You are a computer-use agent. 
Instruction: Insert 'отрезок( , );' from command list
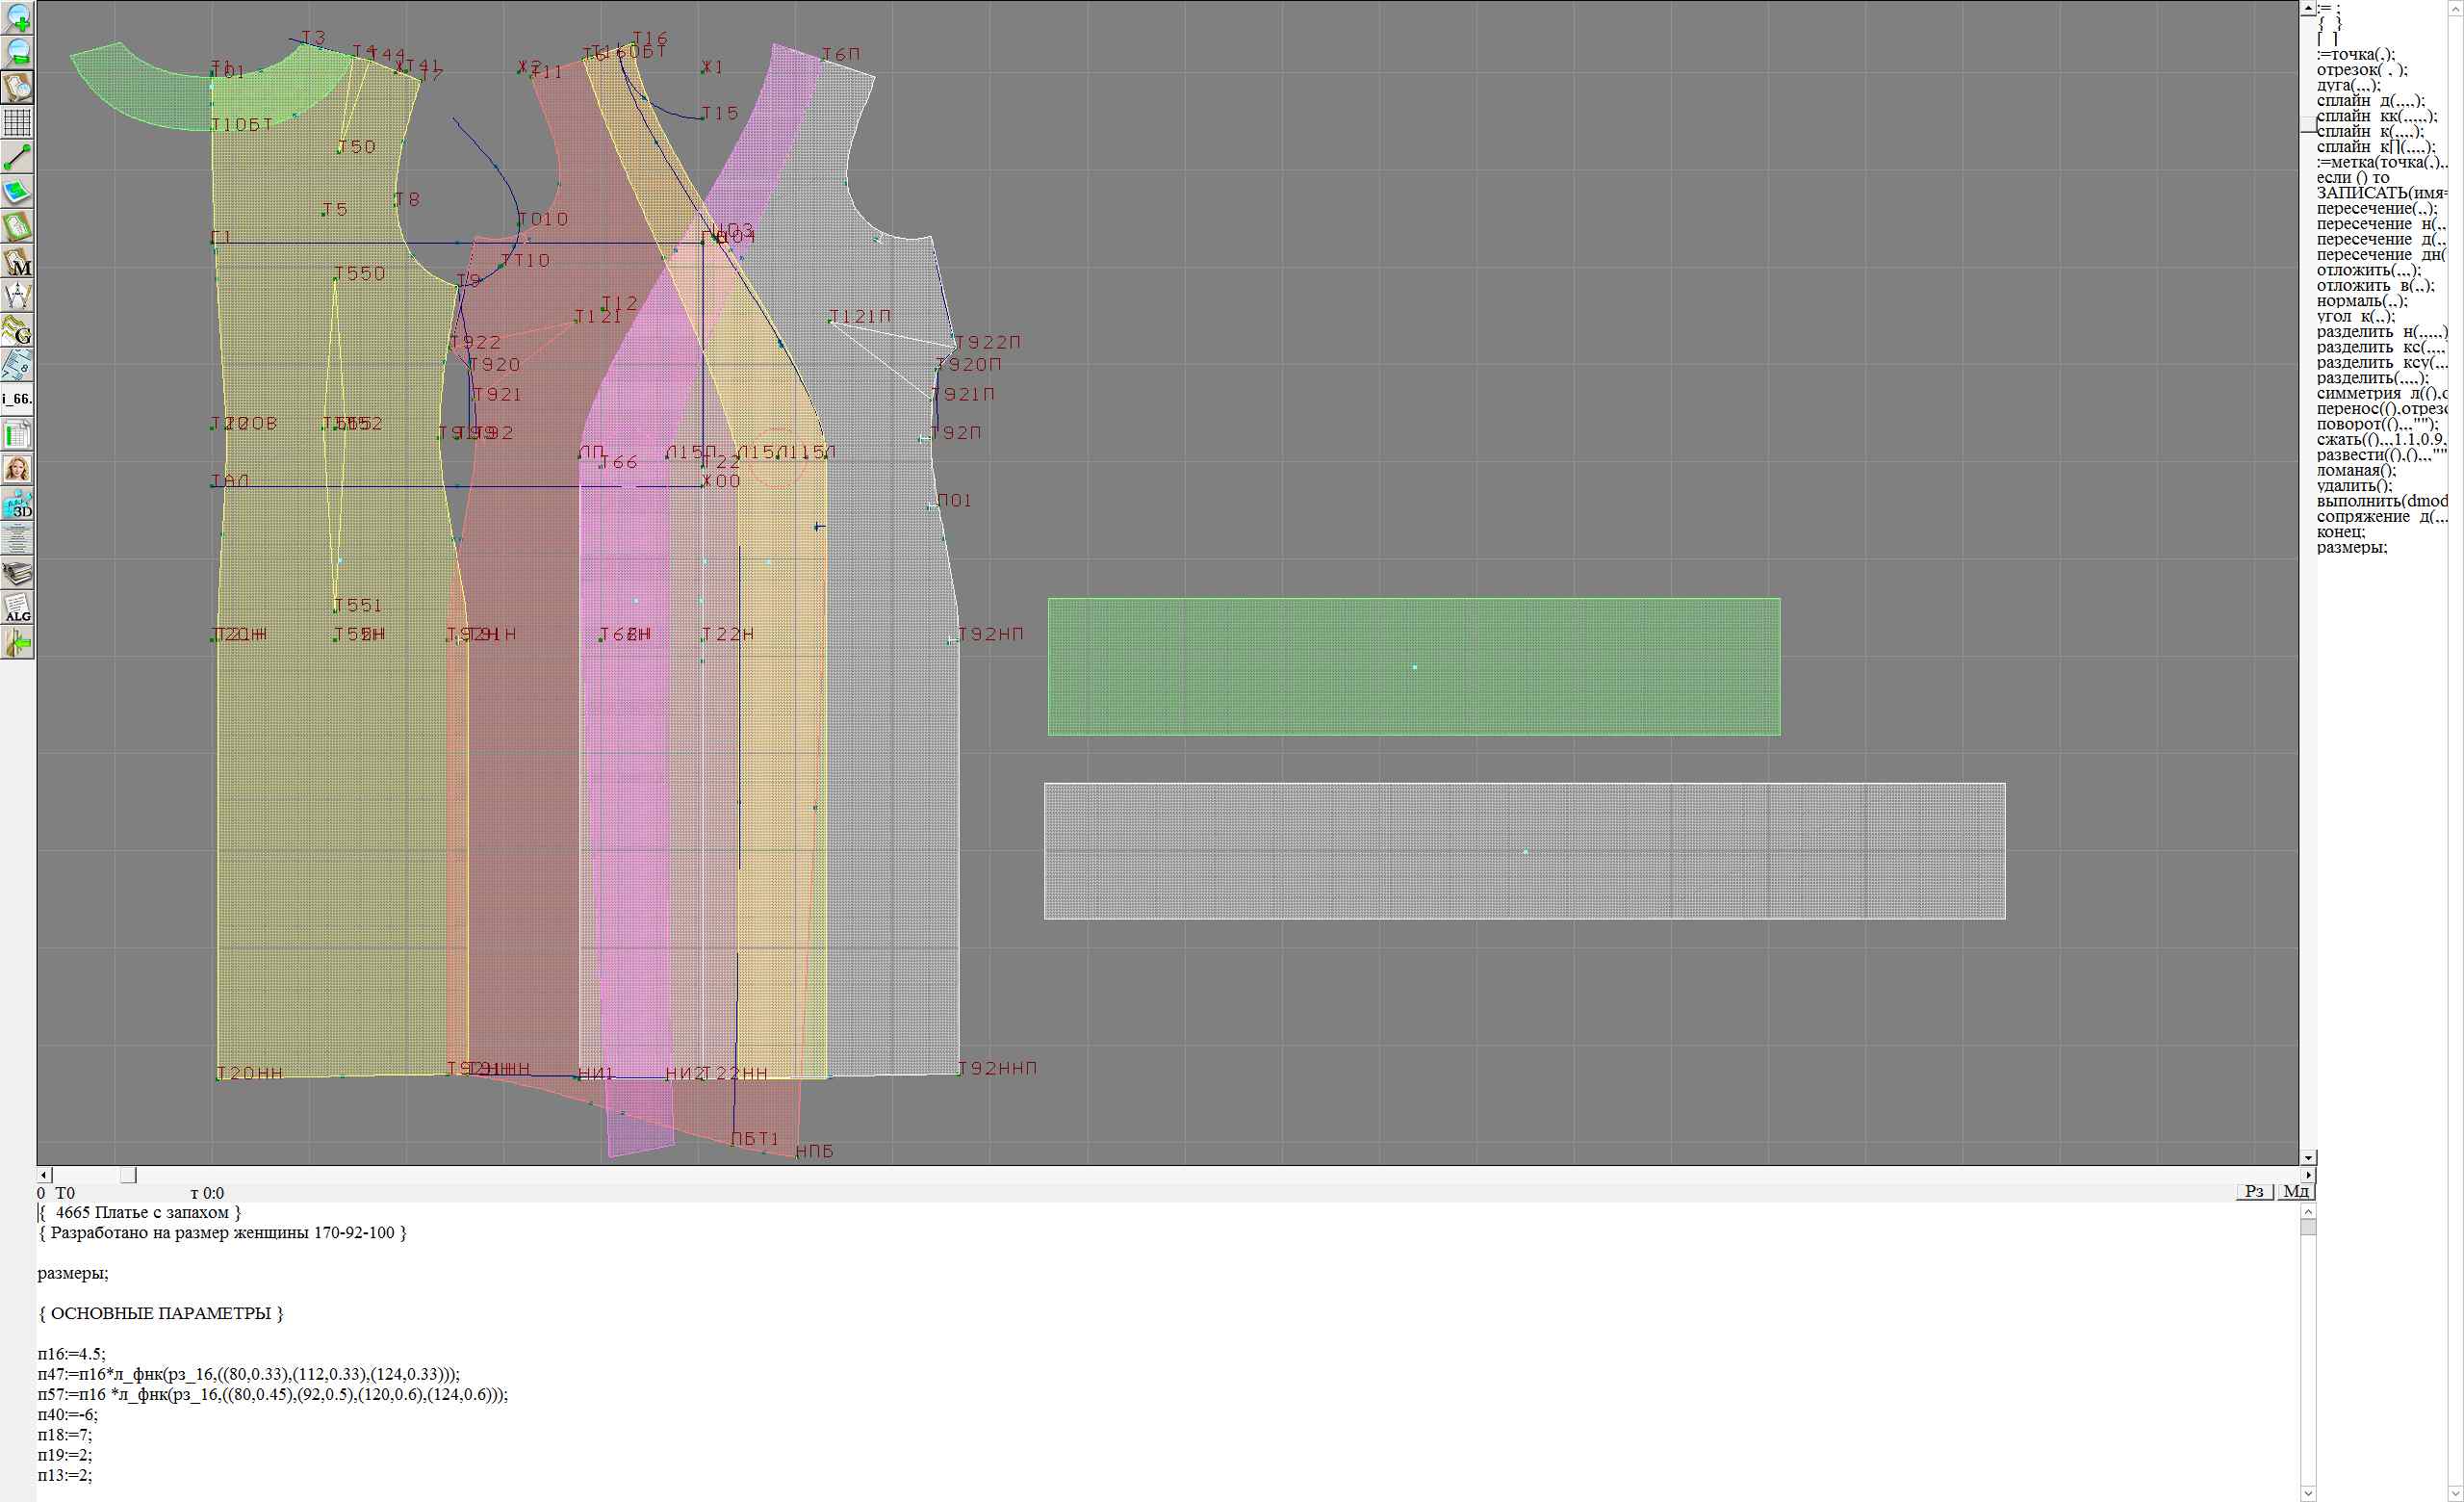pos(2362,70)
